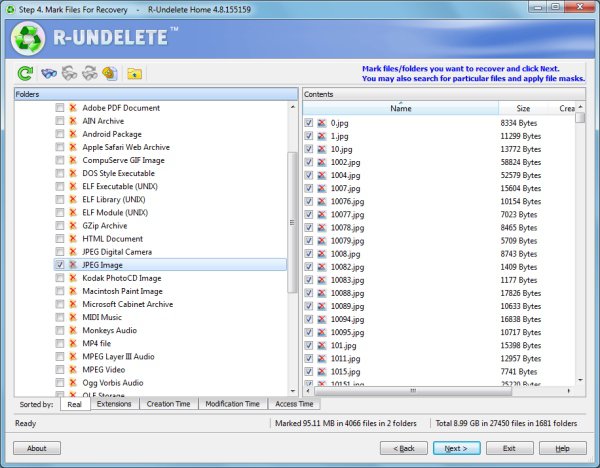Click the third glasses toolbar icon
Viewport: 600px width, 468px height.
tap(90, 73)
